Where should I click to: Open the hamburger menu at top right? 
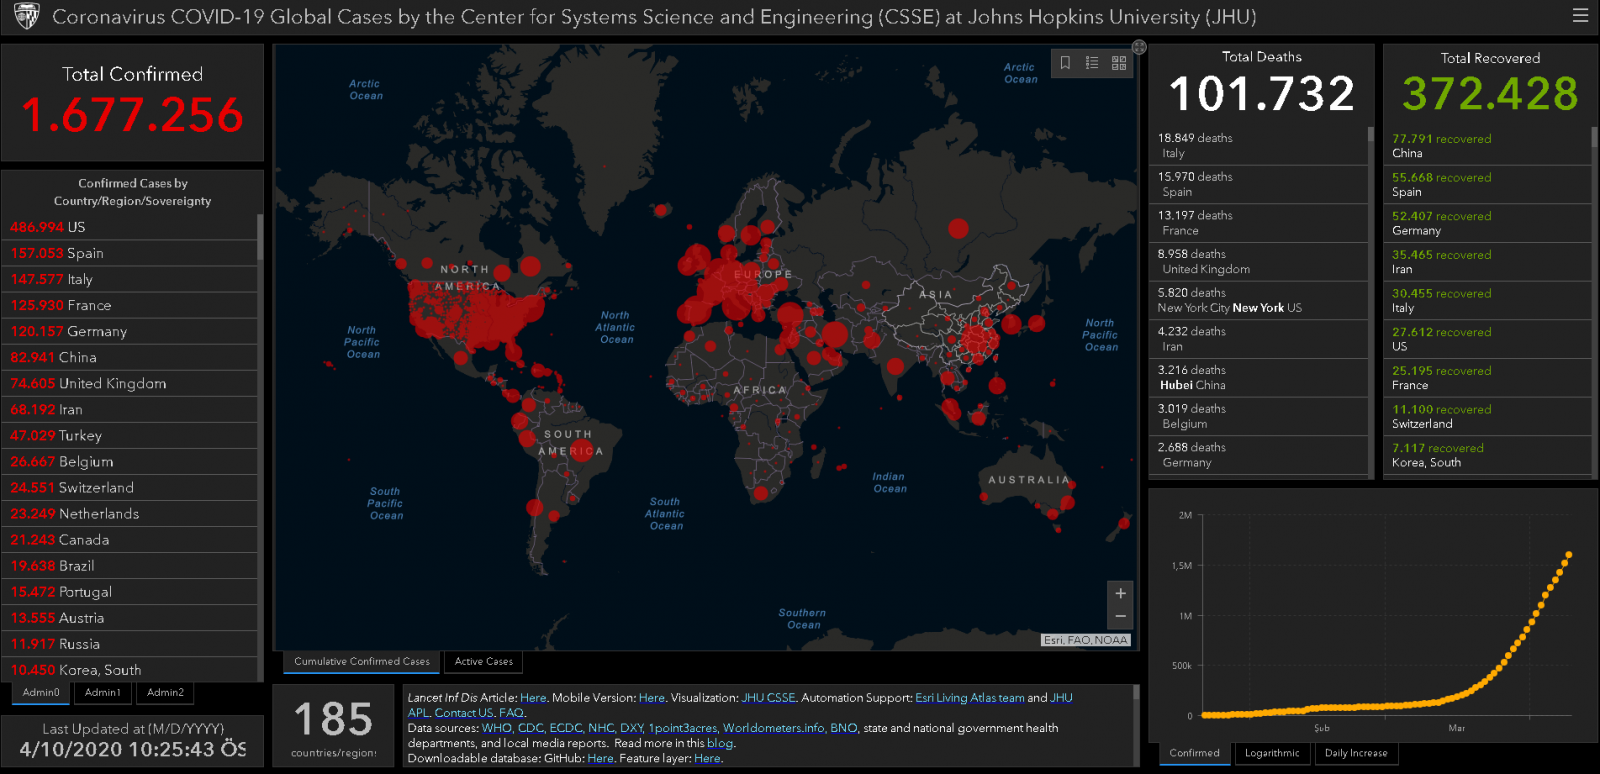[x=1580, y=16]
